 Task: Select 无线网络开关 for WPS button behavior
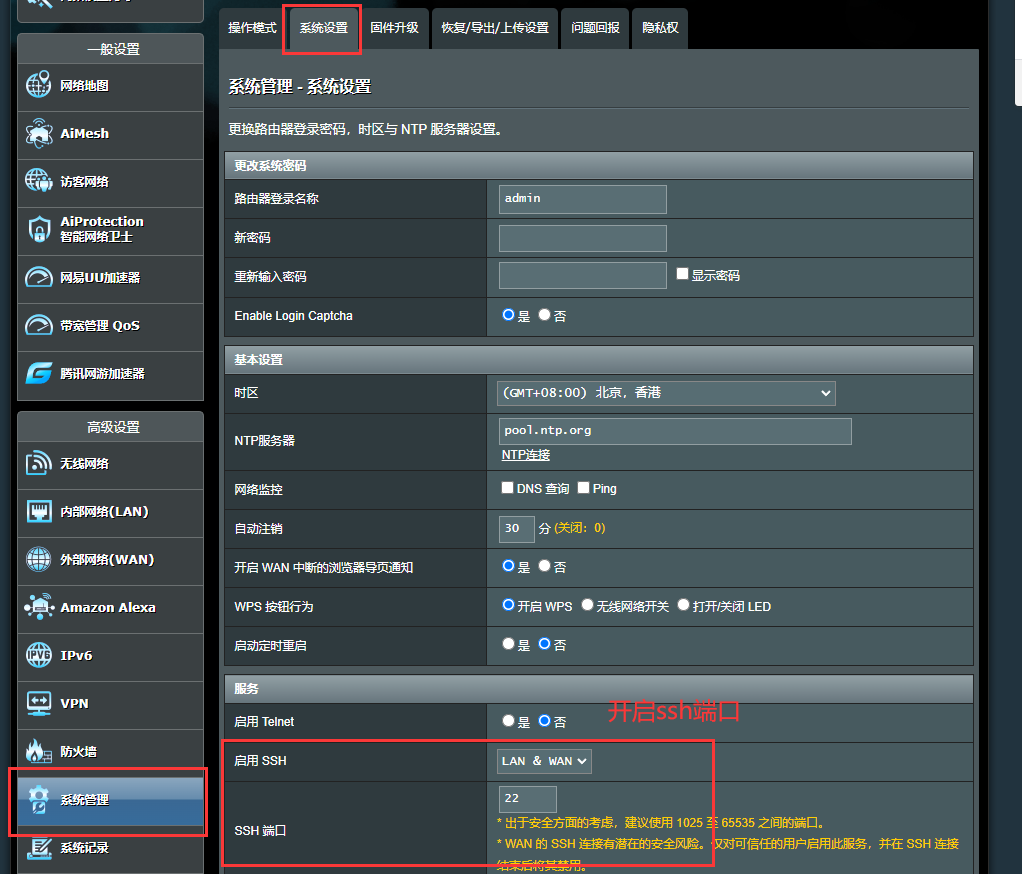(587, 605)
